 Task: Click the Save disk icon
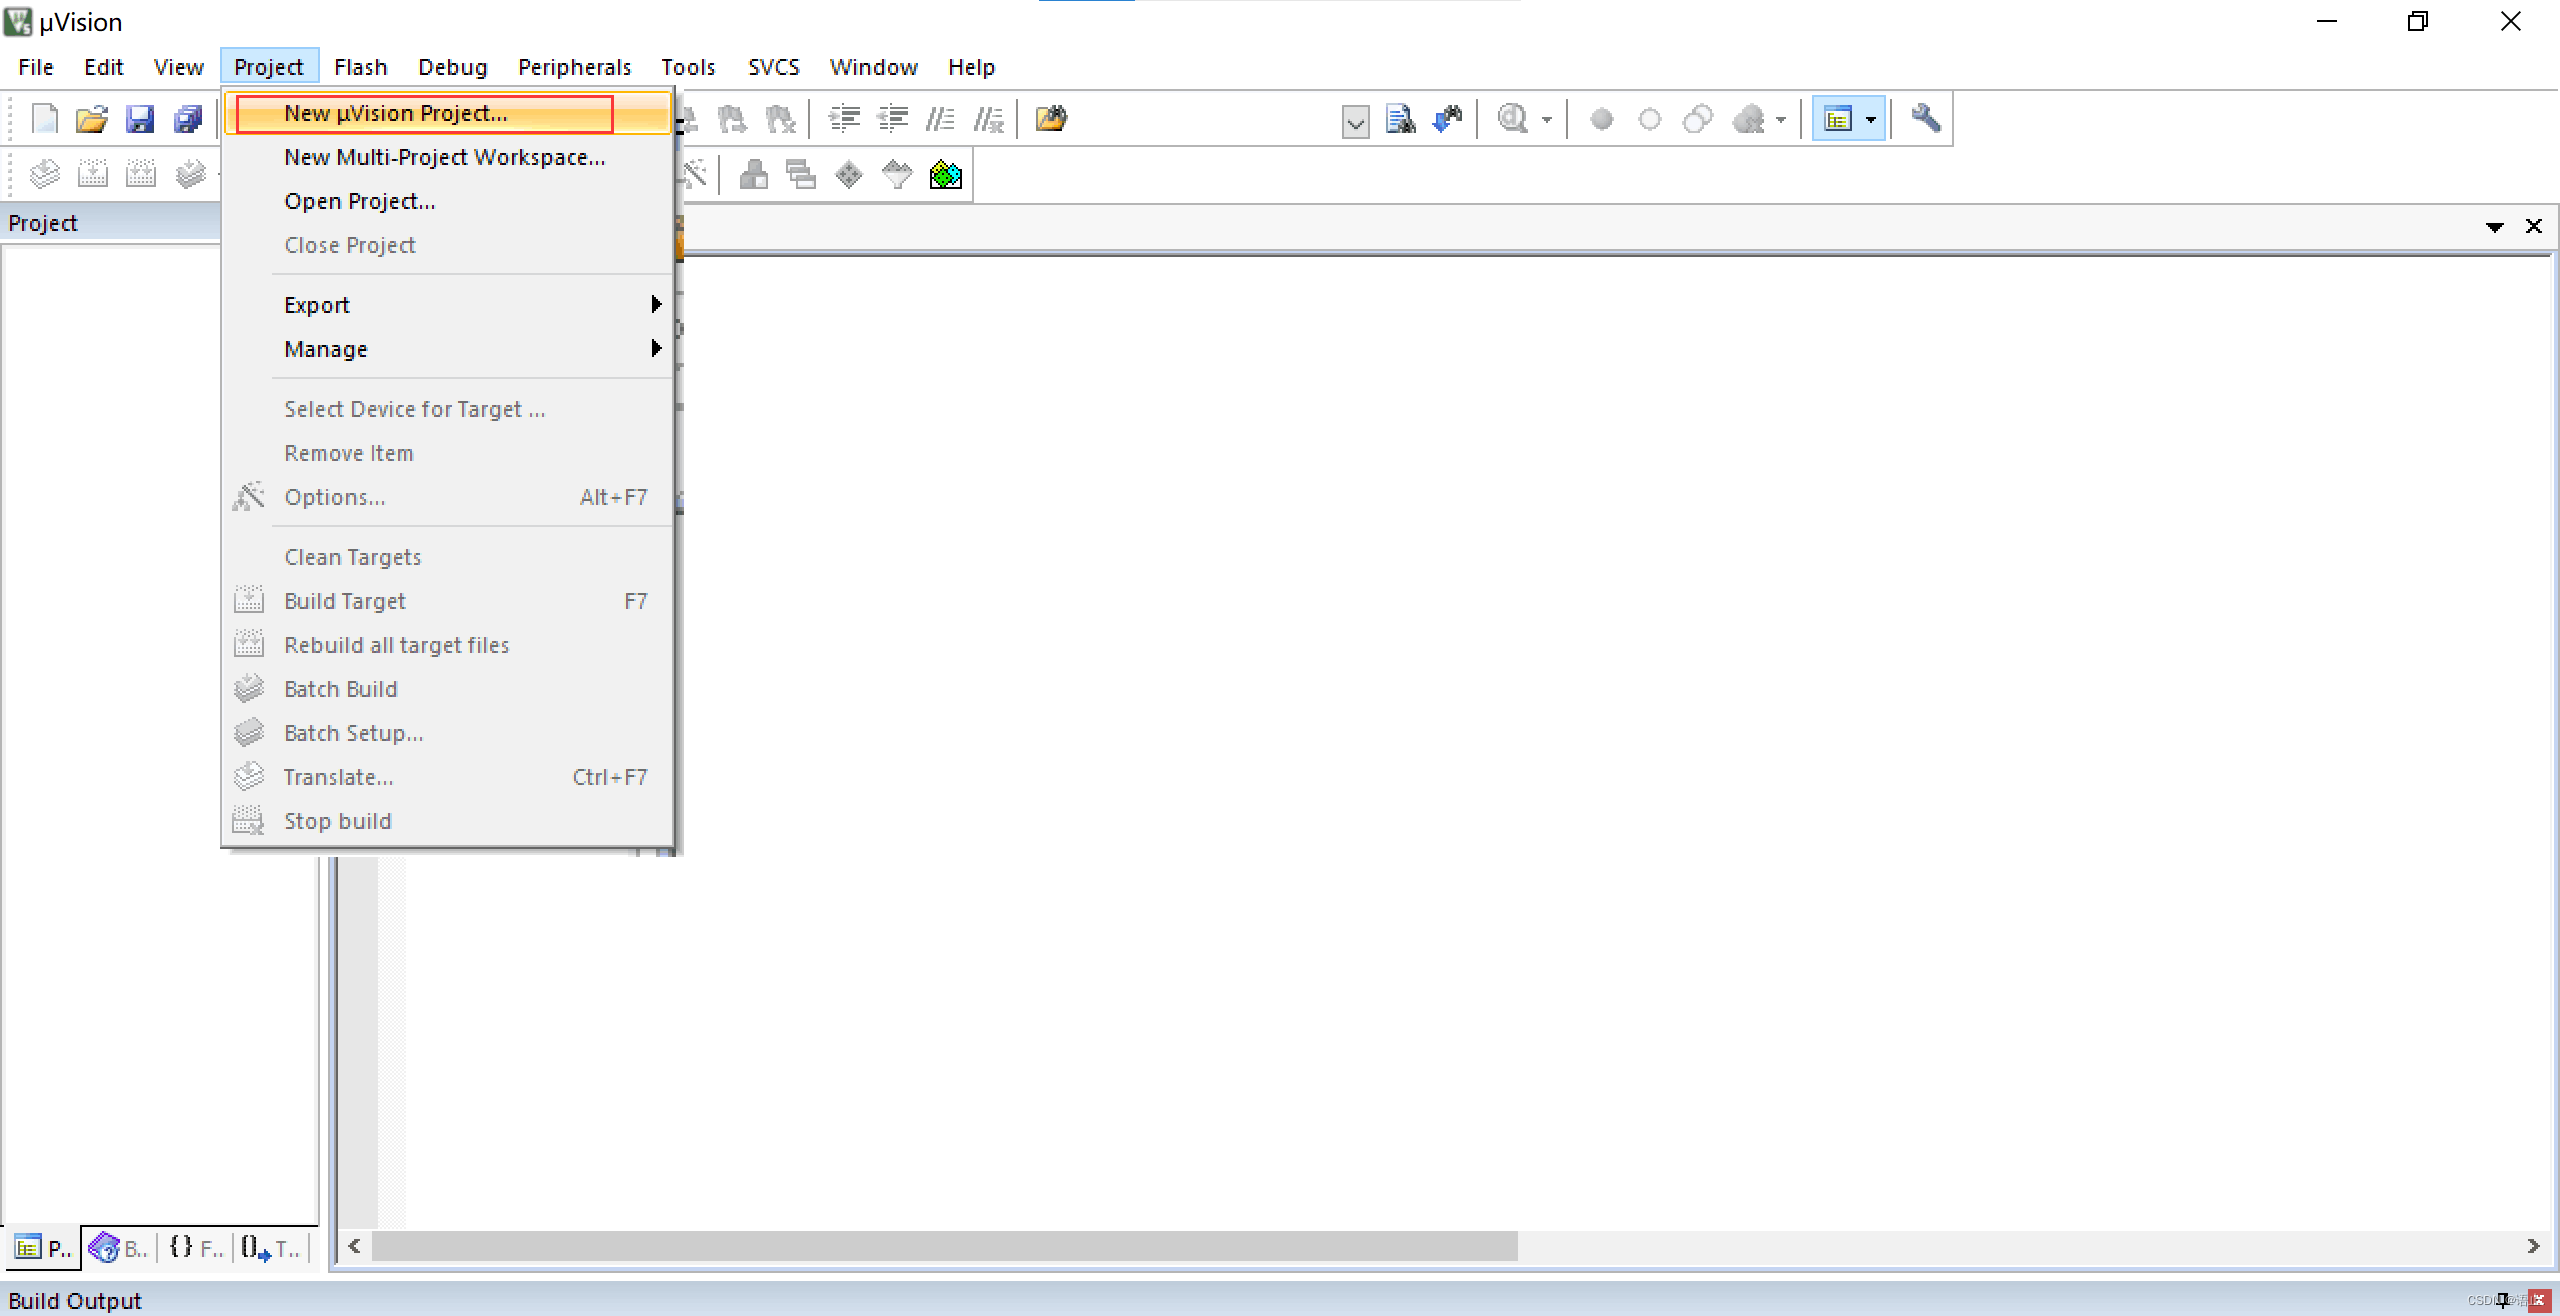(140, 120)
